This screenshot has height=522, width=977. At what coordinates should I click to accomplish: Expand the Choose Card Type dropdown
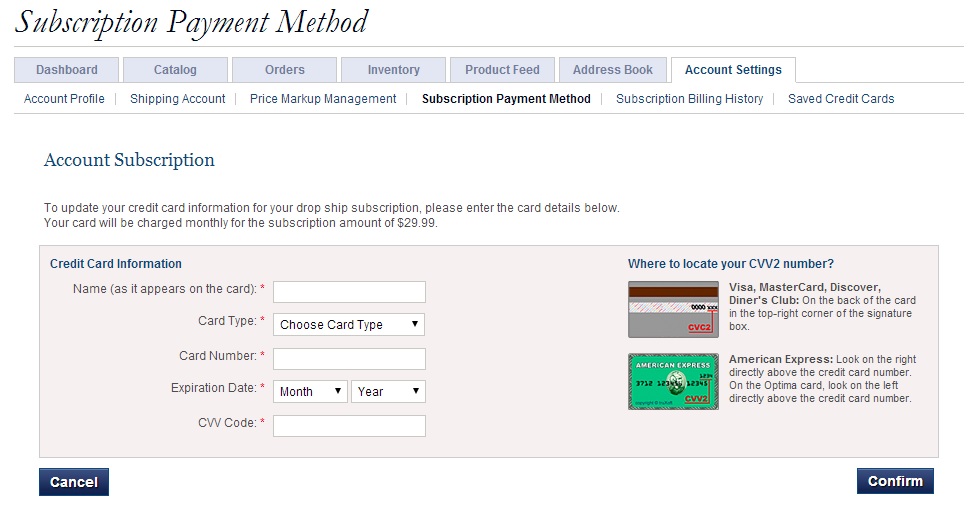click(349, 325)
